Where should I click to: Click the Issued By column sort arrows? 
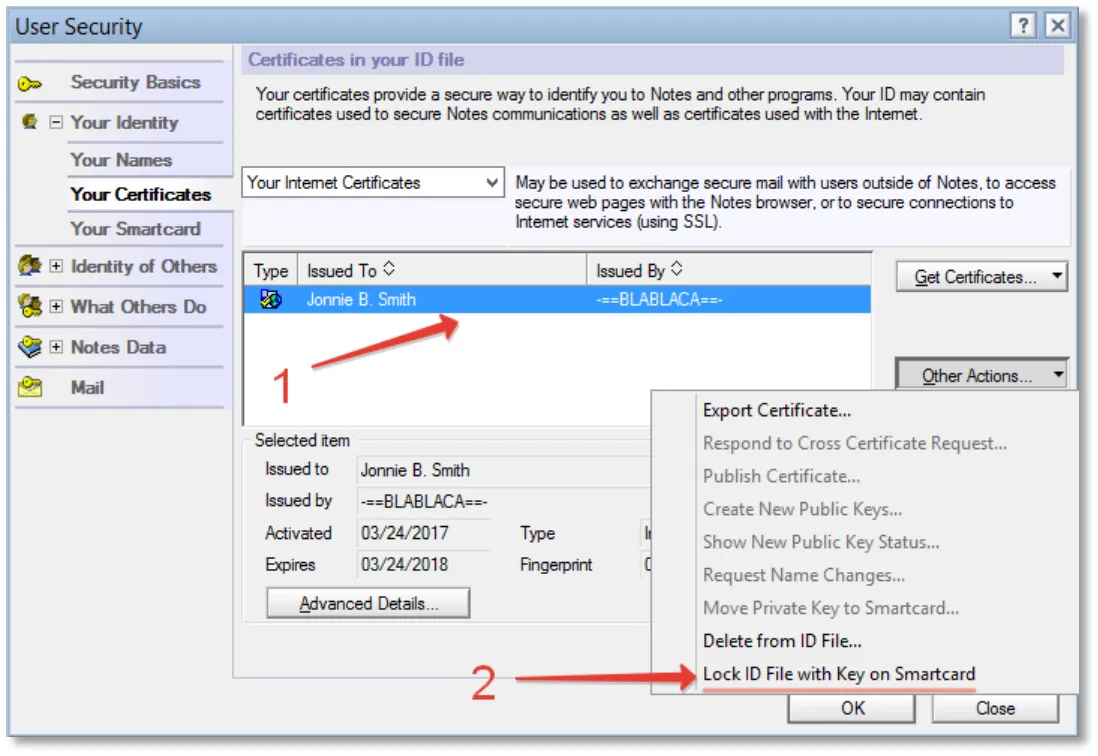coord(676,269)
